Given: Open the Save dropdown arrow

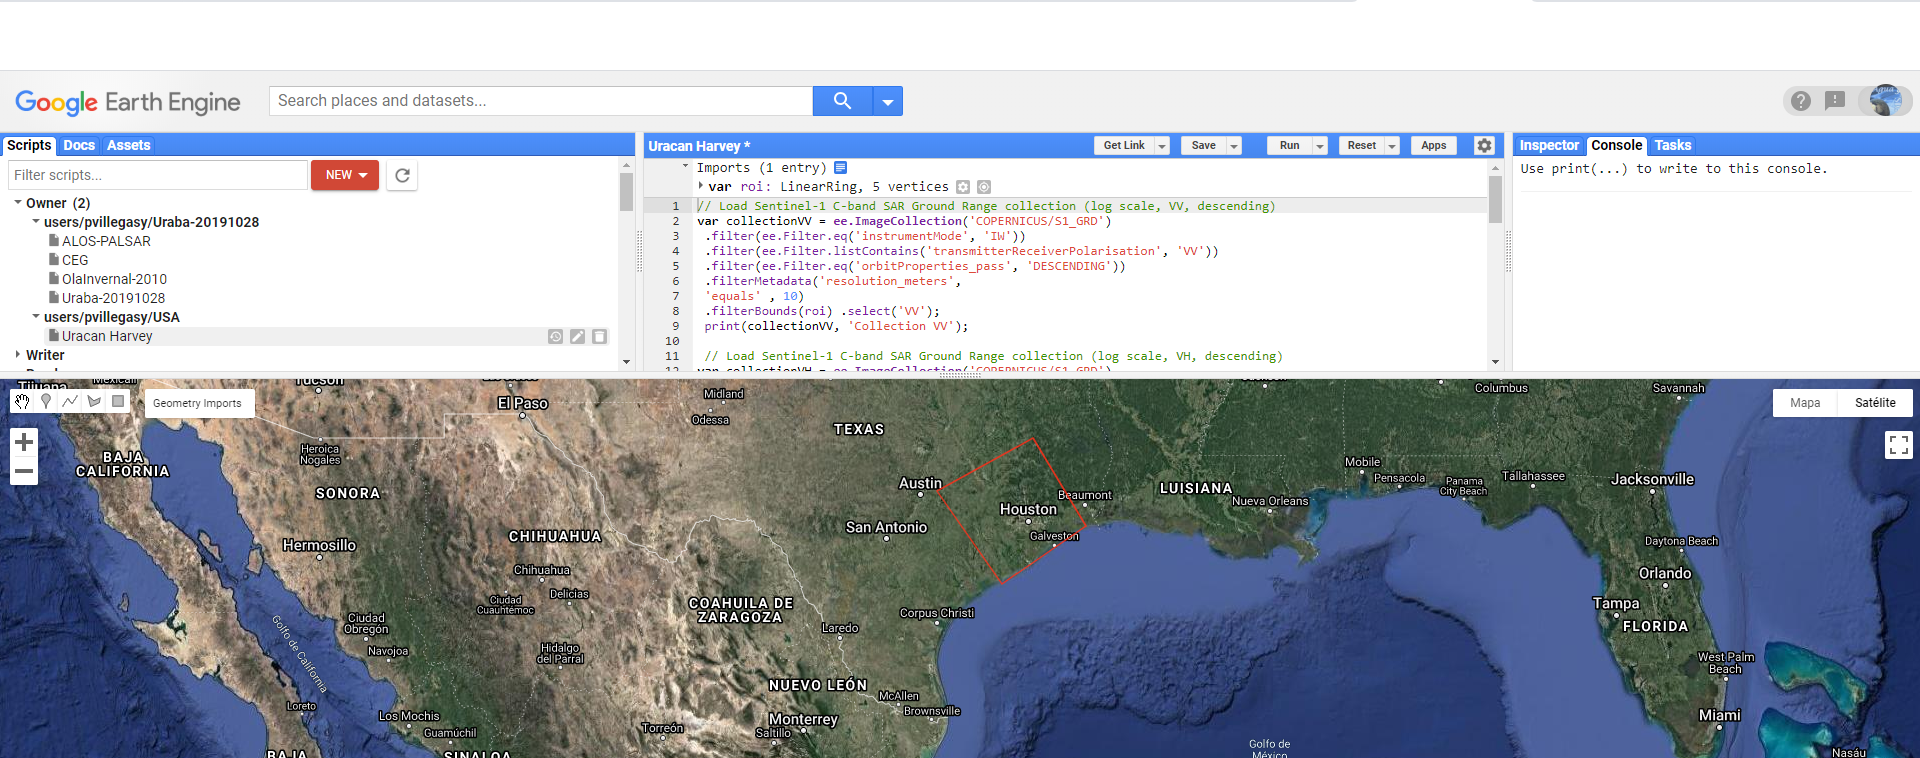Looking at the screenshot, I should (1234, 146).
